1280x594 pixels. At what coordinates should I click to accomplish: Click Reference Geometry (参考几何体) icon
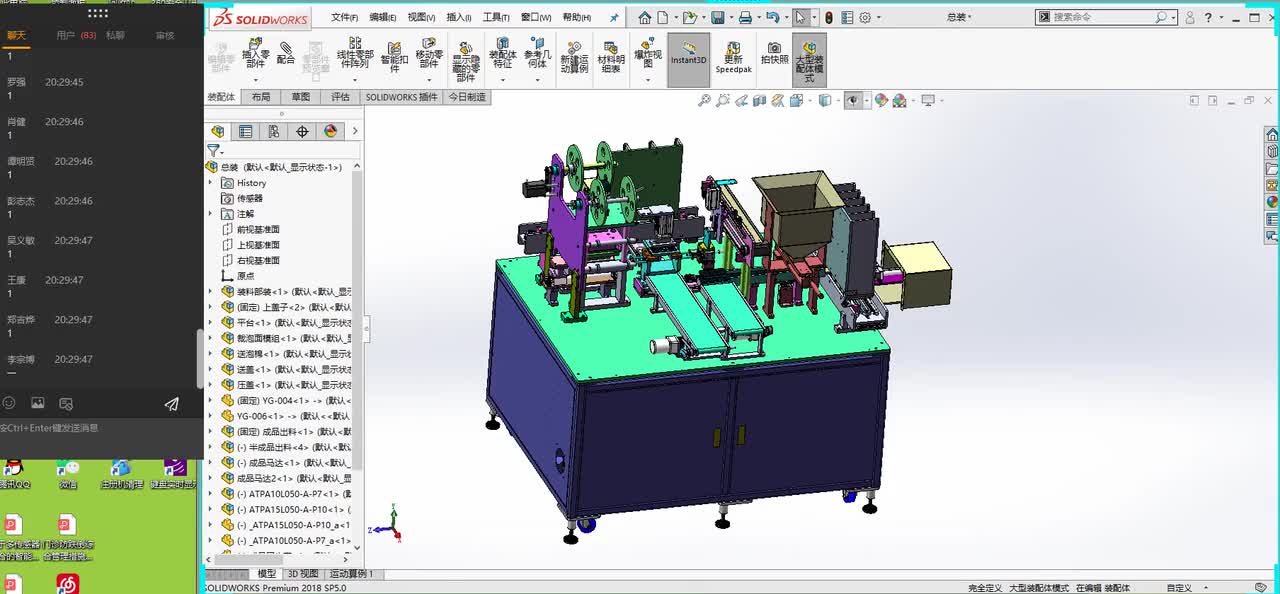(x=538, y=53)
